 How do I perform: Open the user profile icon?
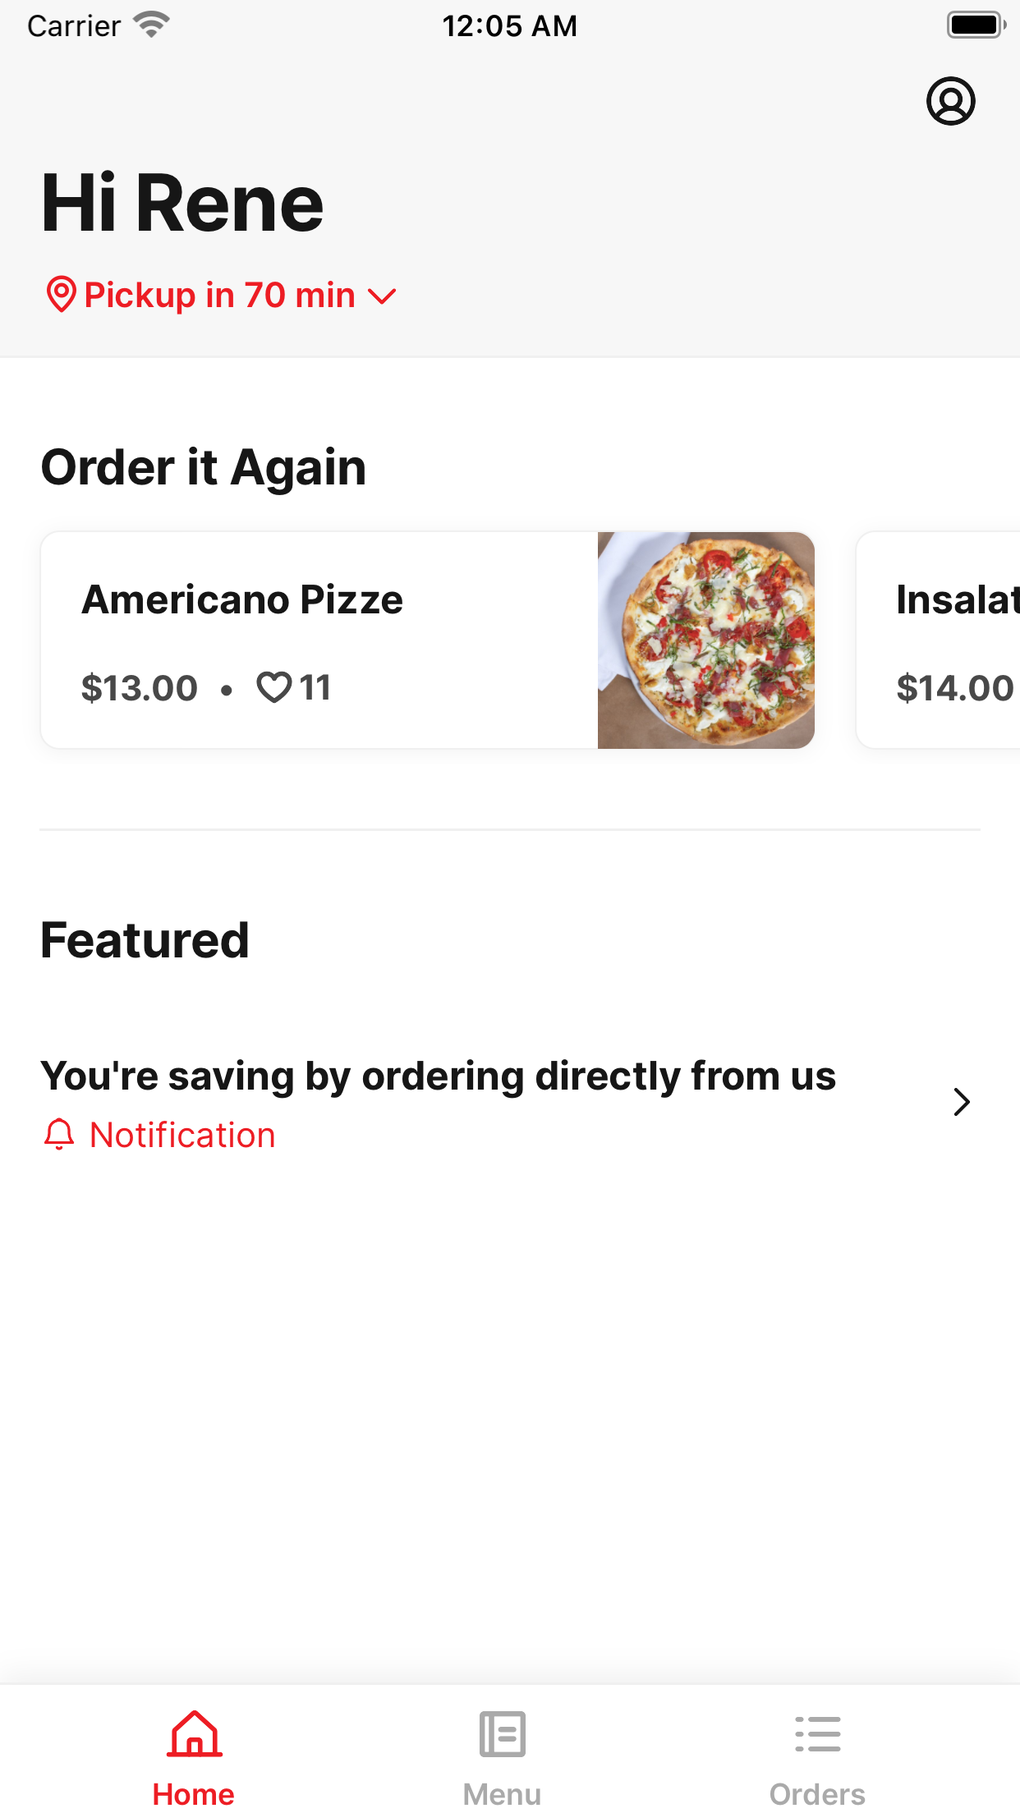tap(950, 101)
